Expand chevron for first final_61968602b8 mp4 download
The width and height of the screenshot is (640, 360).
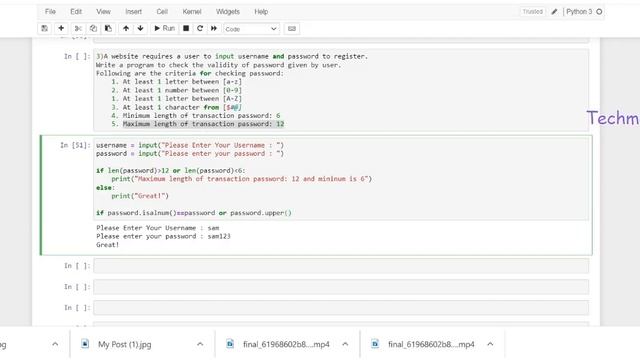coord(345,344)
